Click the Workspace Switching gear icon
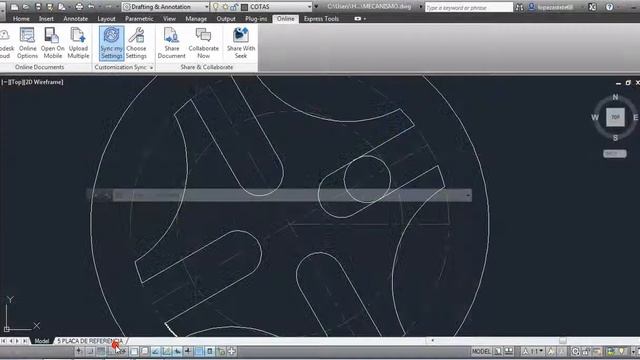The width and height of the screenshot is (640, 360). (575, 351)
